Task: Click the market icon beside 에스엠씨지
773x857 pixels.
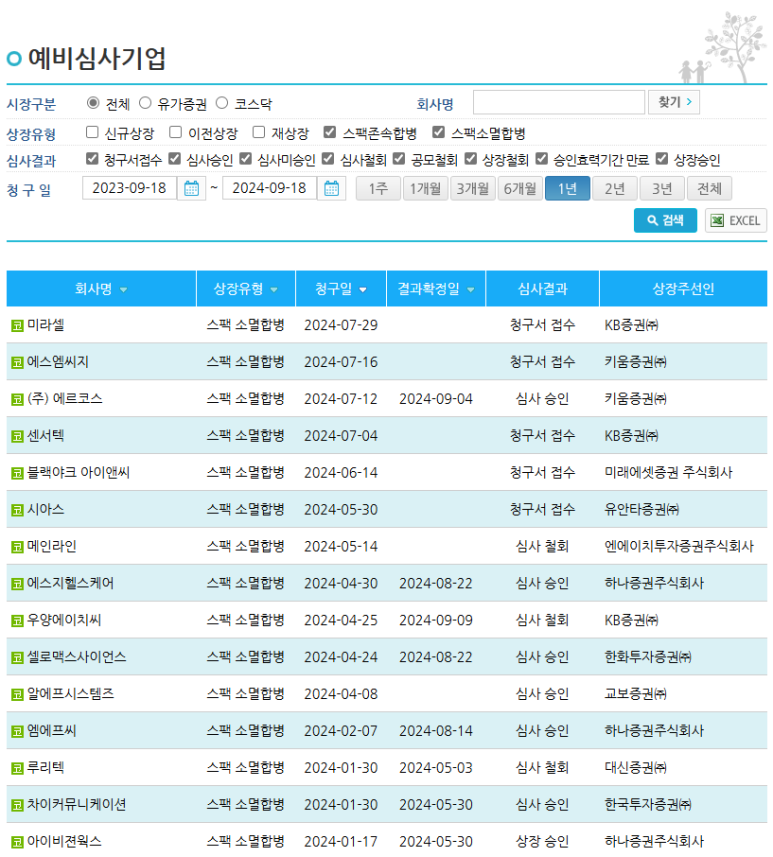Action: click(x=17, y=362)
